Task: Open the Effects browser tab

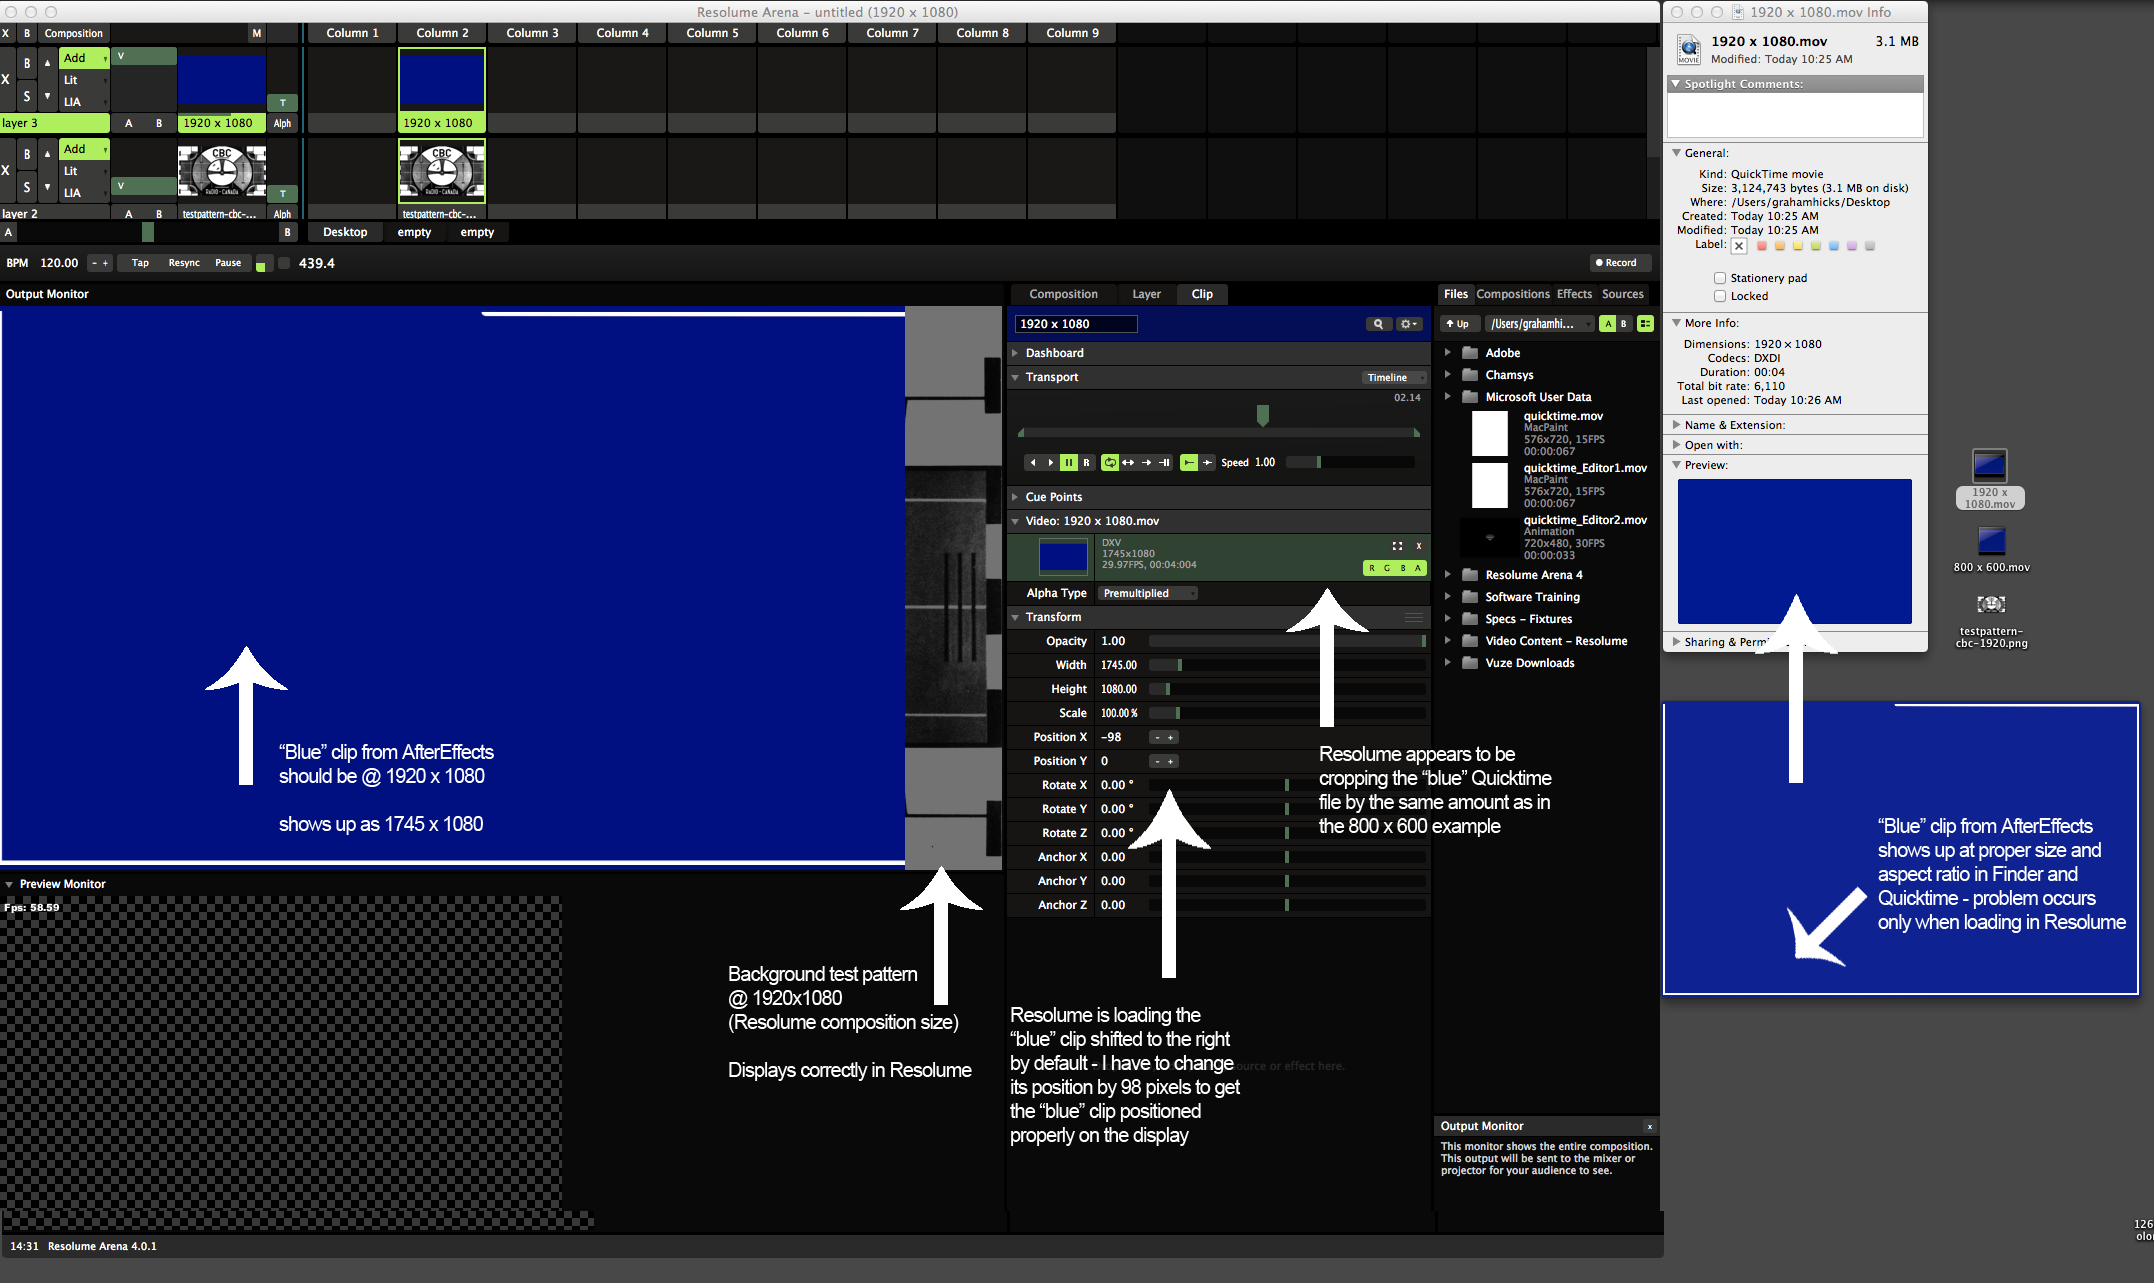Action: pyautogui.click(x=1574, y=294)
